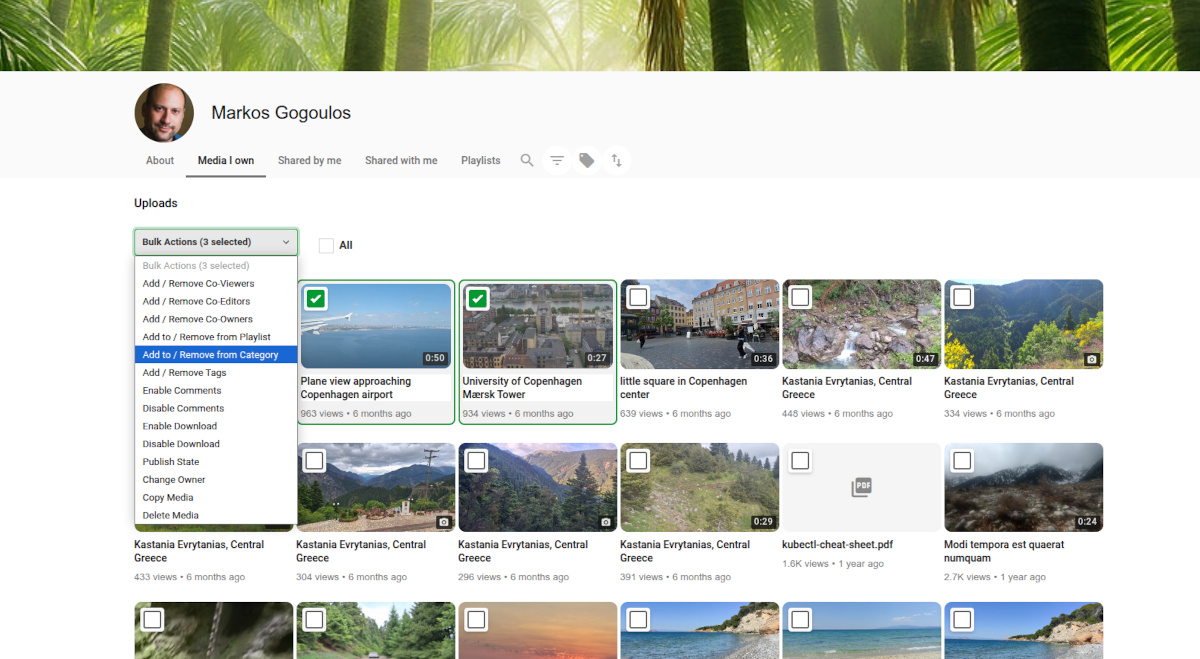Click the search magnifier icon
Screen dimensions: 1200x659
tap(527, 160)
